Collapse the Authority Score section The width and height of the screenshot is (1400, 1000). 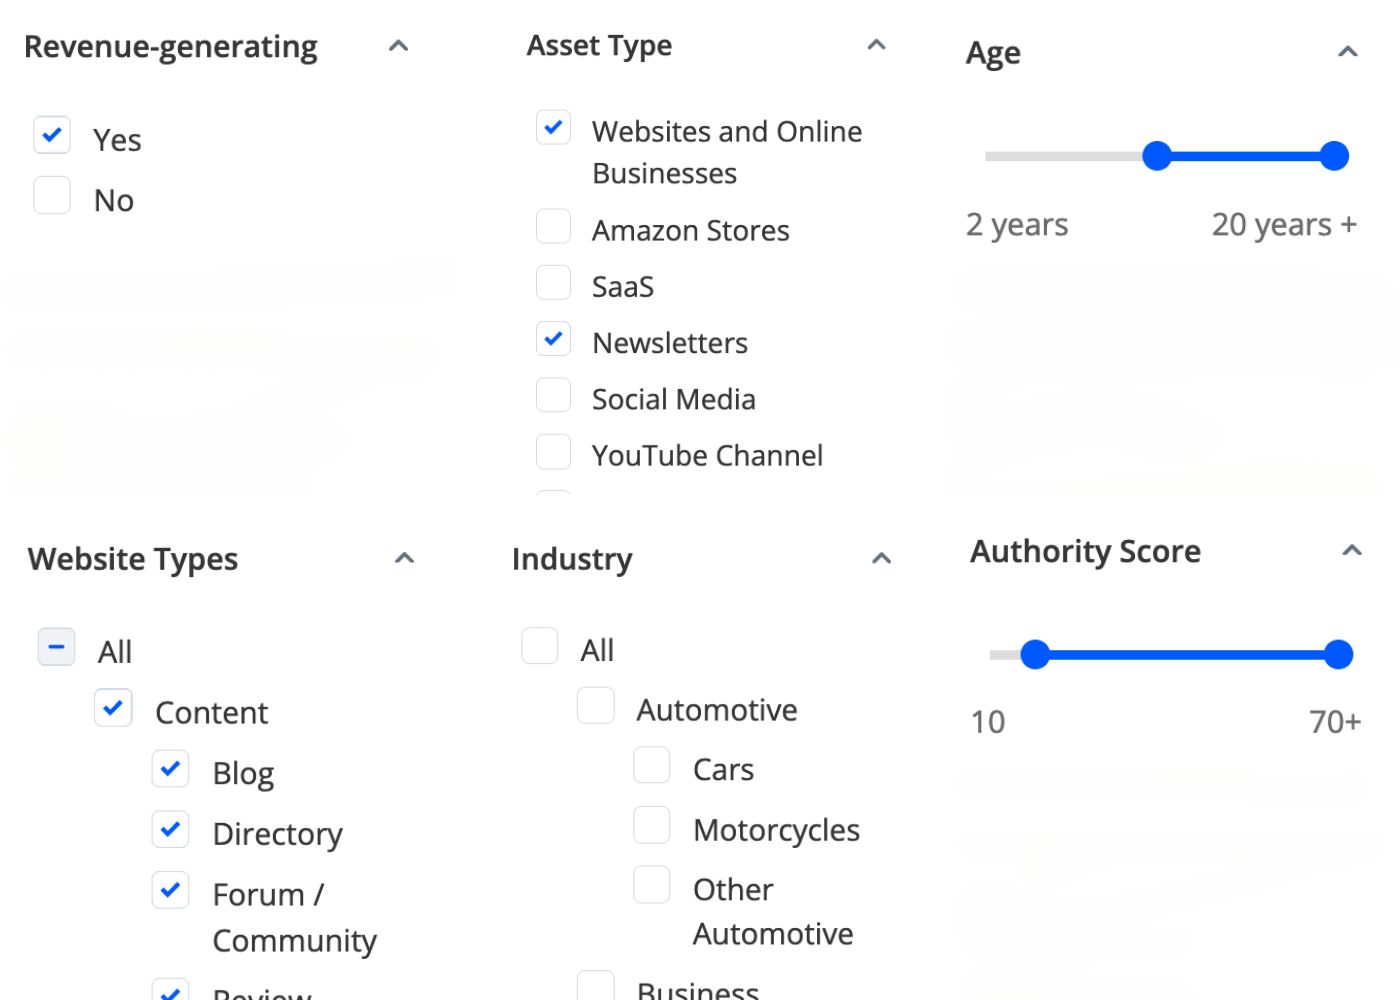(1352, 549)
